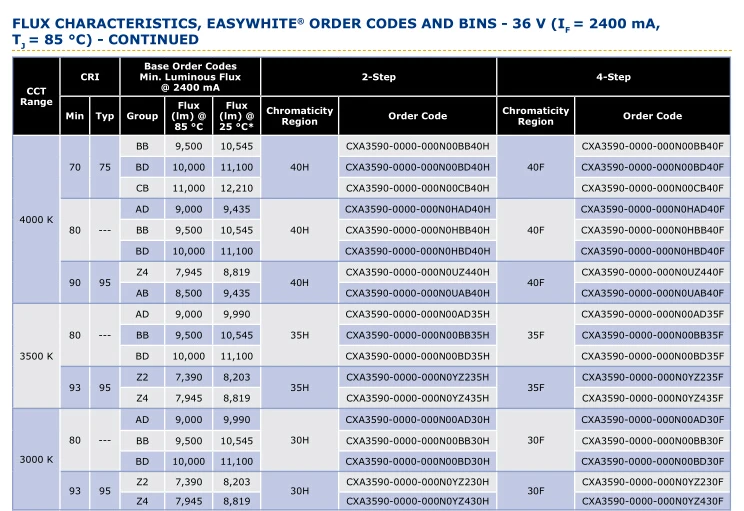
Task: Click the "3000 K" CCT range cell
Action: click(36, 459)
